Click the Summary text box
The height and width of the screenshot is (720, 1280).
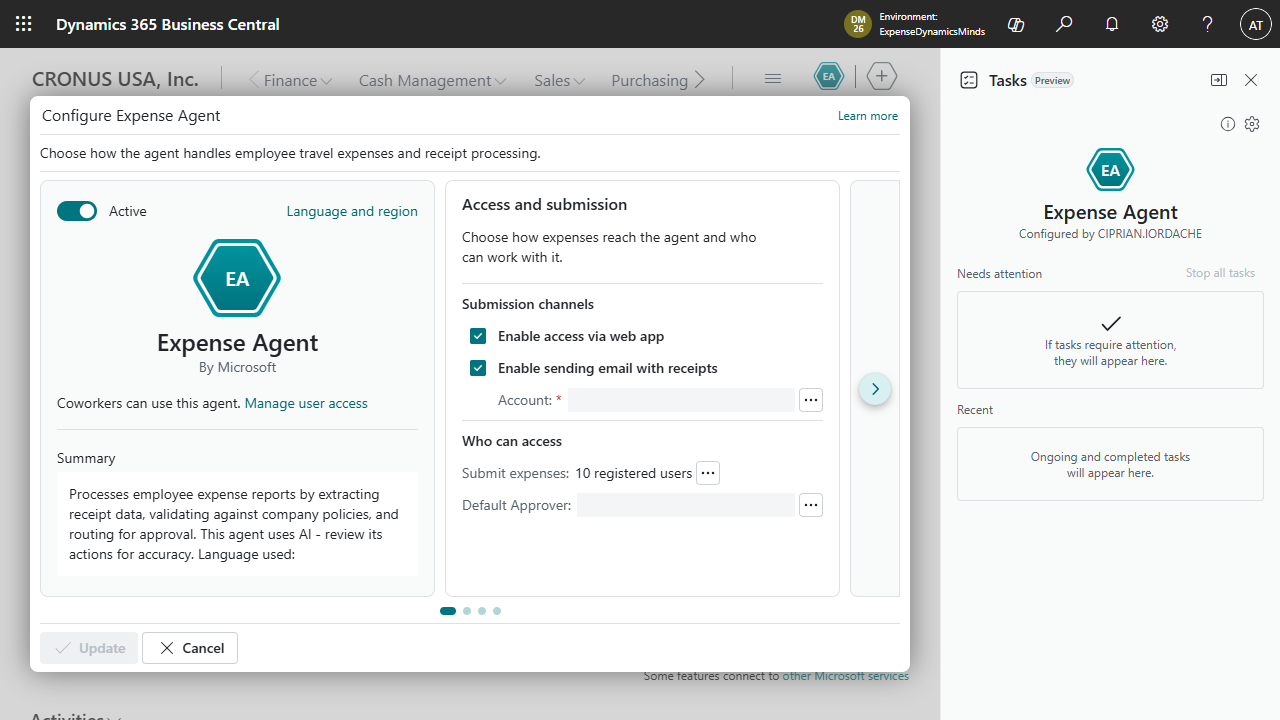point(237,524)
